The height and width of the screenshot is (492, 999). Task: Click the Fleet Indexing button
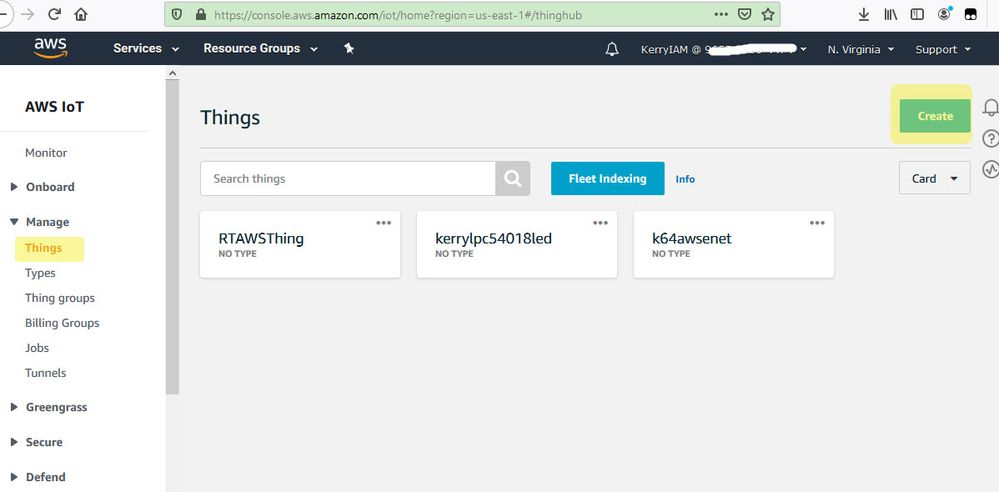(607, 179)
